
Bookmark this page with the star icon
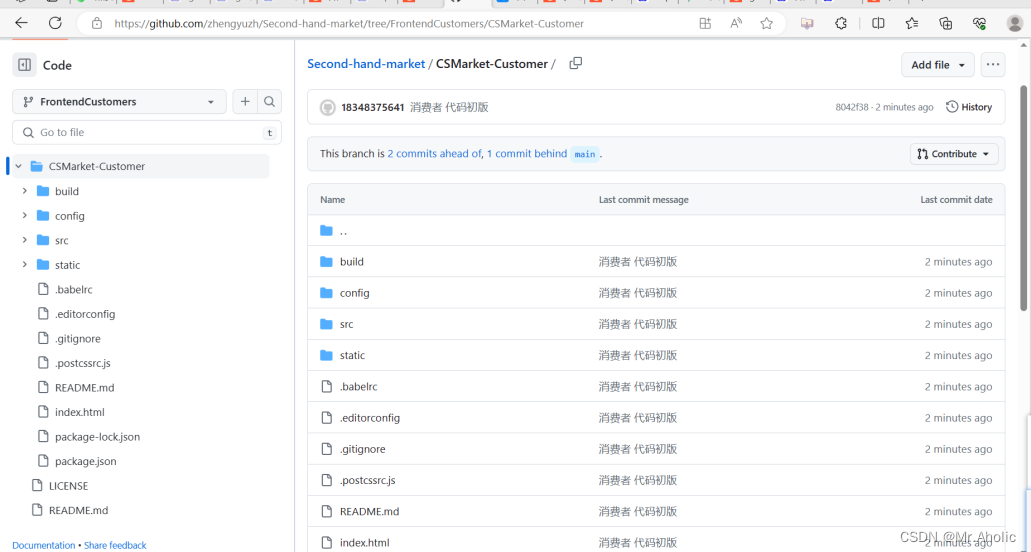[767, 24]
